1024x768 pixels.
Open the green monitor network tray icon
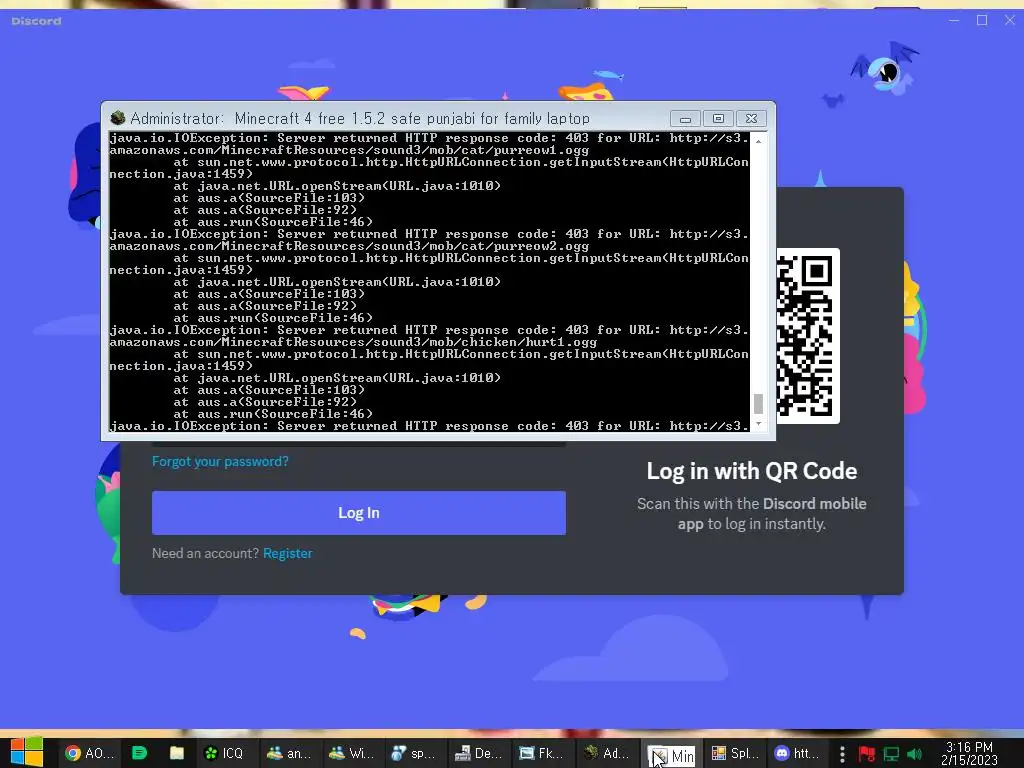(x=891, y=754)
